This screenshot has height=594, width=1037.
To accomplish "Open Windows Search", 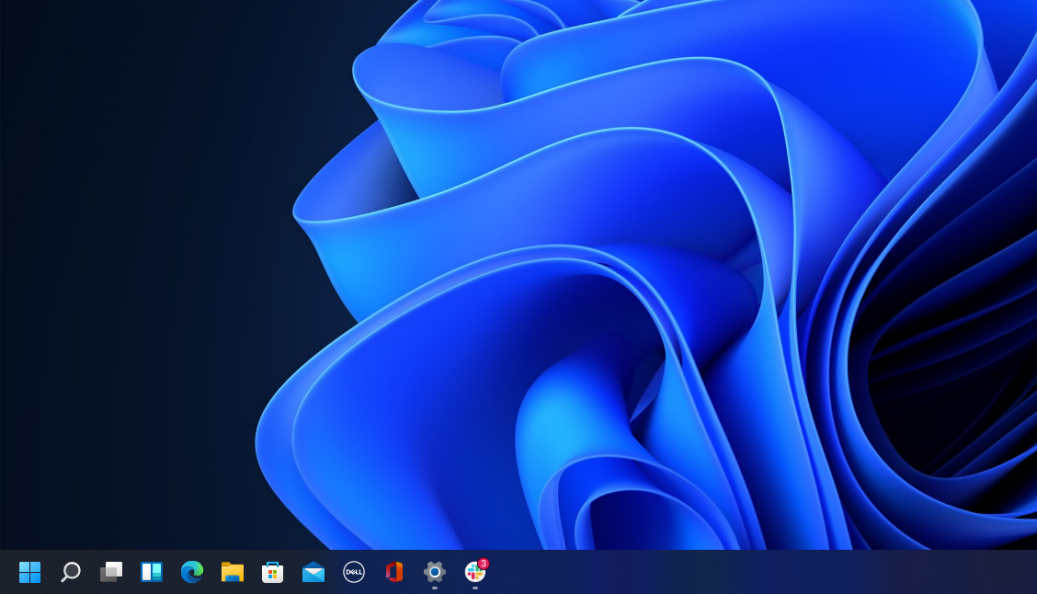I will tap(70, 572).
